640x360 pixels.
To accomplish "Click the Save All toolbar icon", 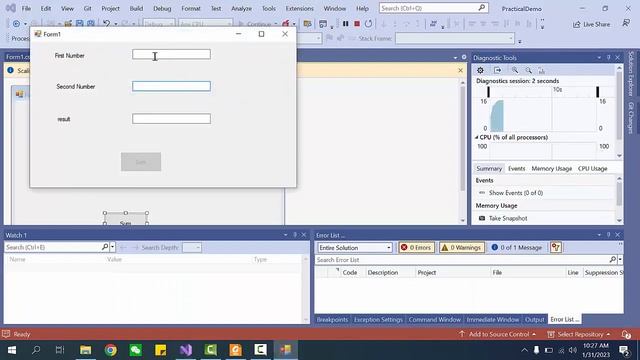I will [x=91, y=24].
